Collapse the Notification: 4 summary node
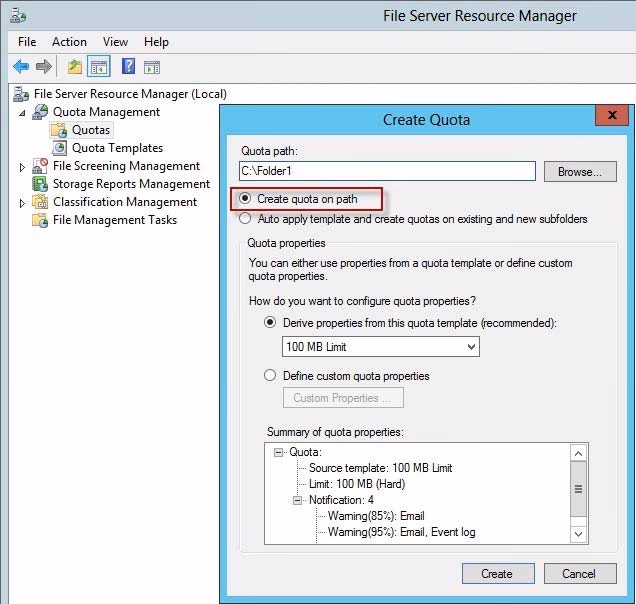 pyautogui.click(x=298, y=500)
